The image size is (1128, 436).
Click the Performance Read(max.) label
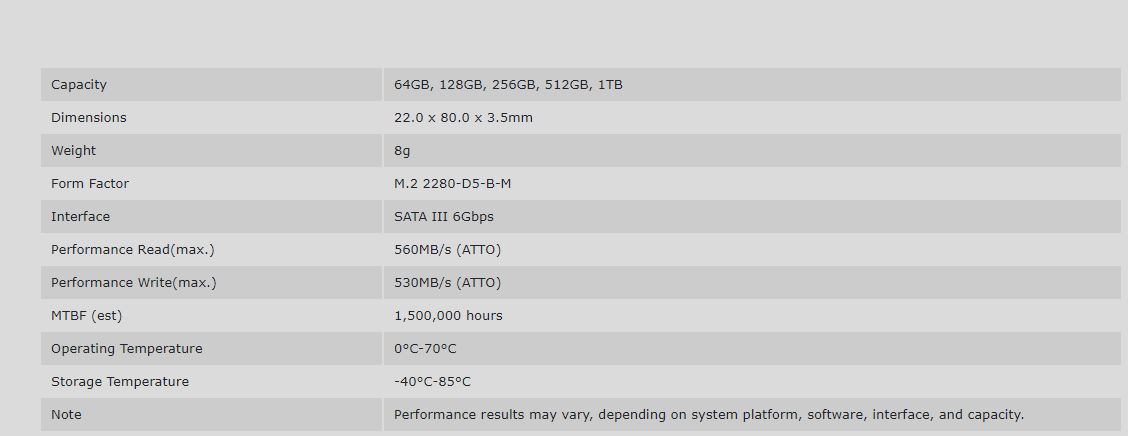[x=132, y=250]
